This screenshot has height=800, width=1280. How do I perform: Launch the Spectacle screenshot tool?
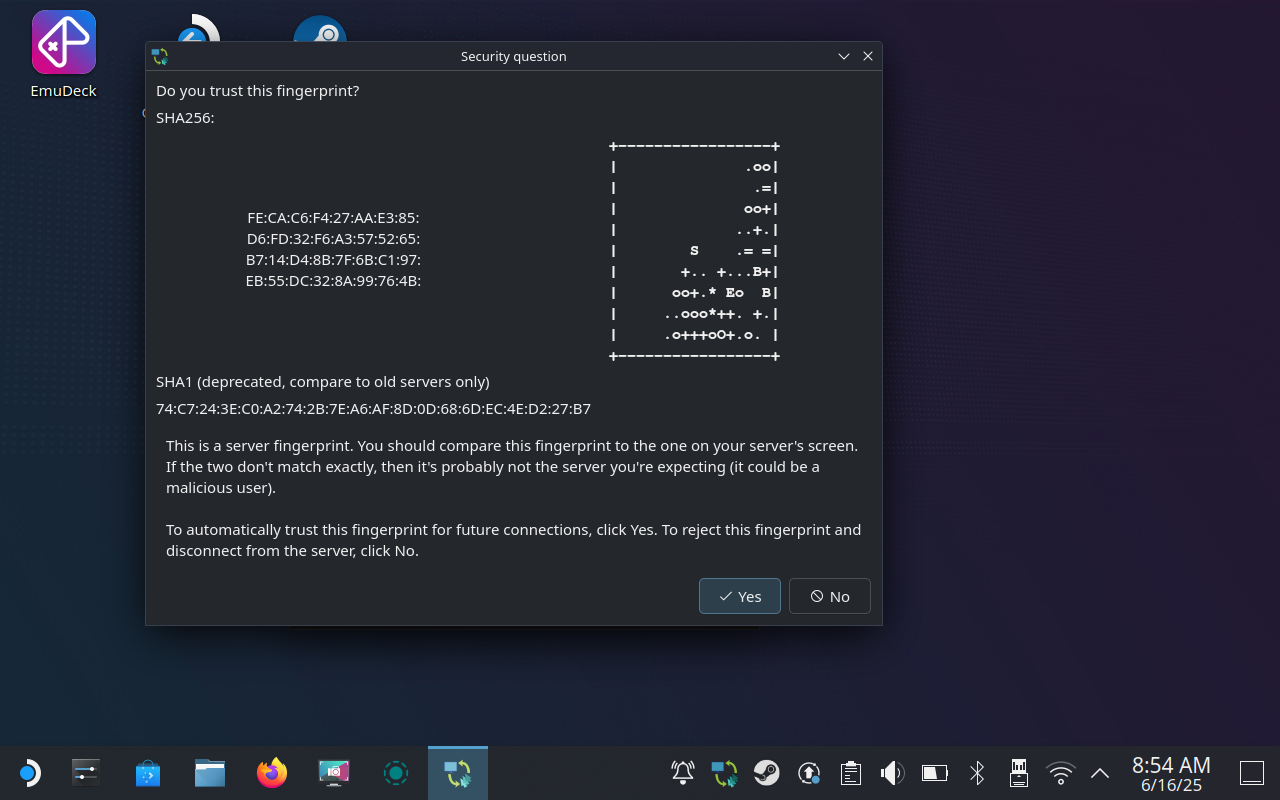point(333,772)
